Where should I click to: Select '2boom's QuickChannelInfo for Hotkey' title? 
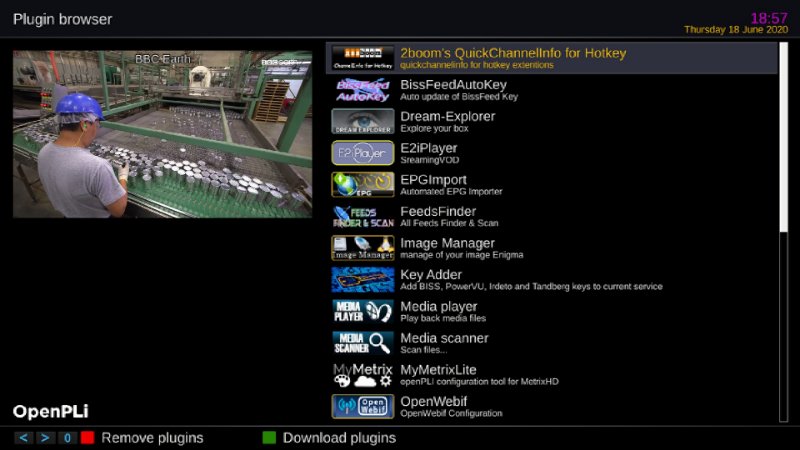coord(513,53)
